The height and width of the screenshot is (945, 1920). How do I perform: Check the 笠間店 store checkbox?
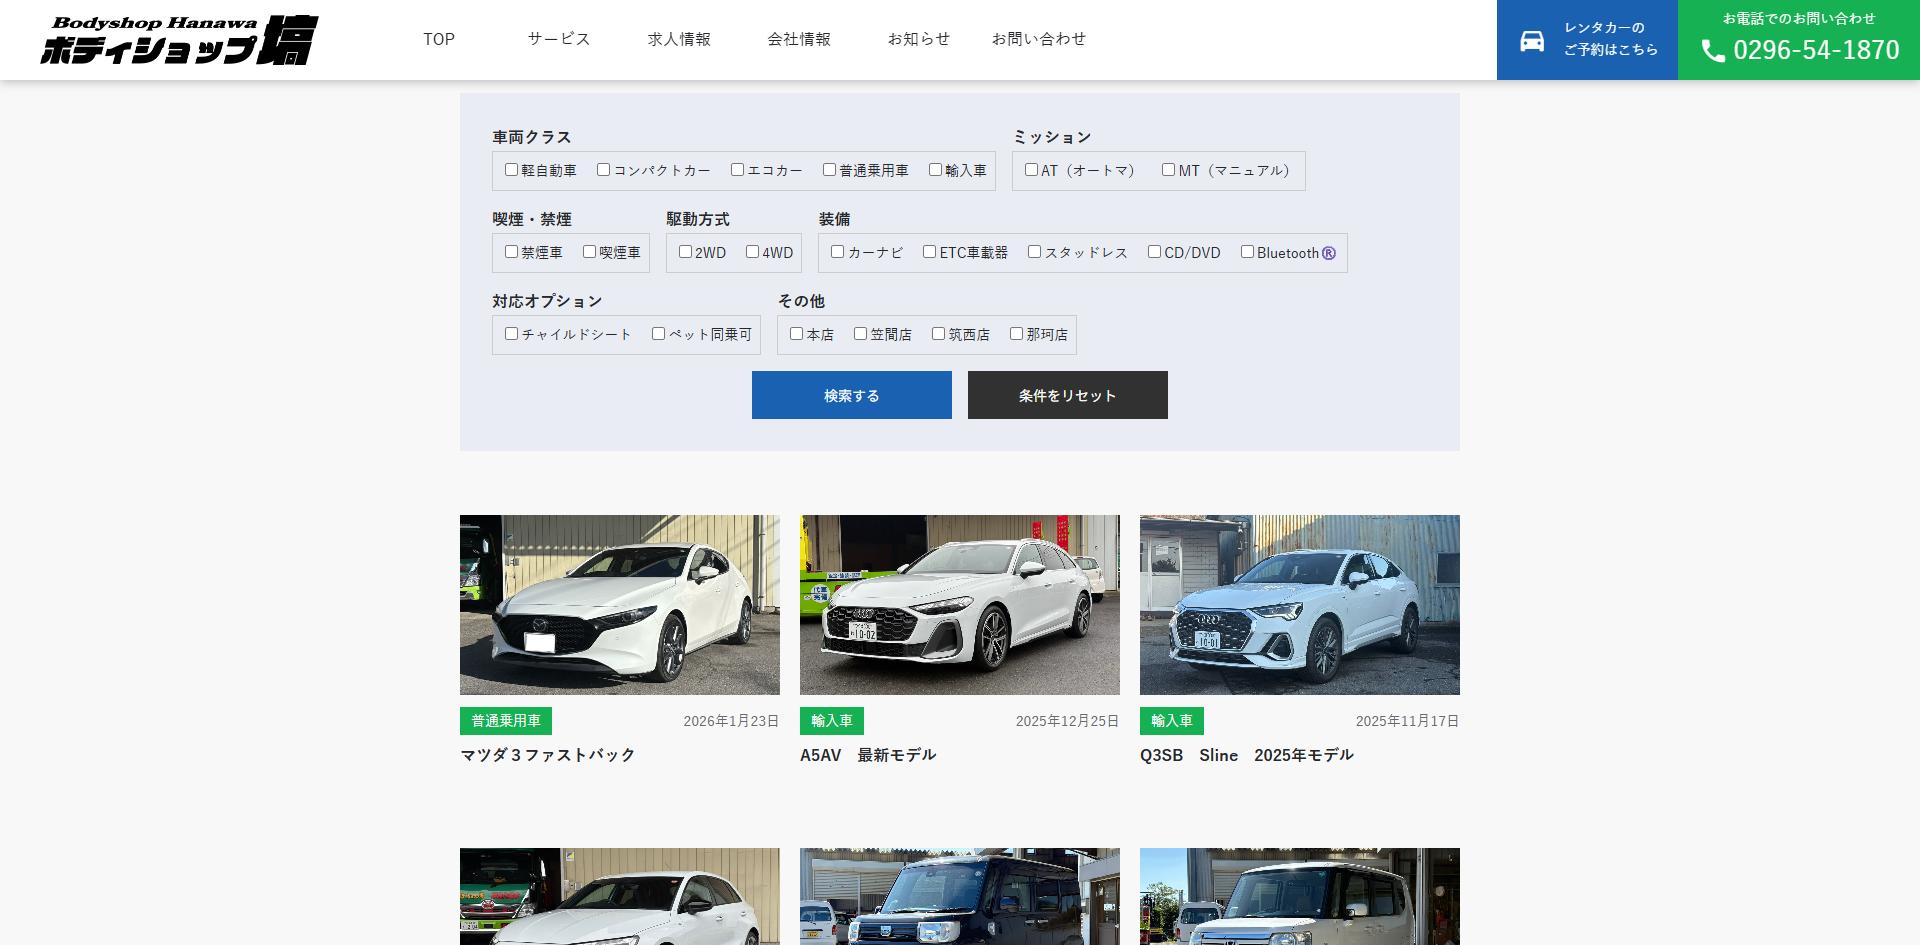tap(860, 334)
